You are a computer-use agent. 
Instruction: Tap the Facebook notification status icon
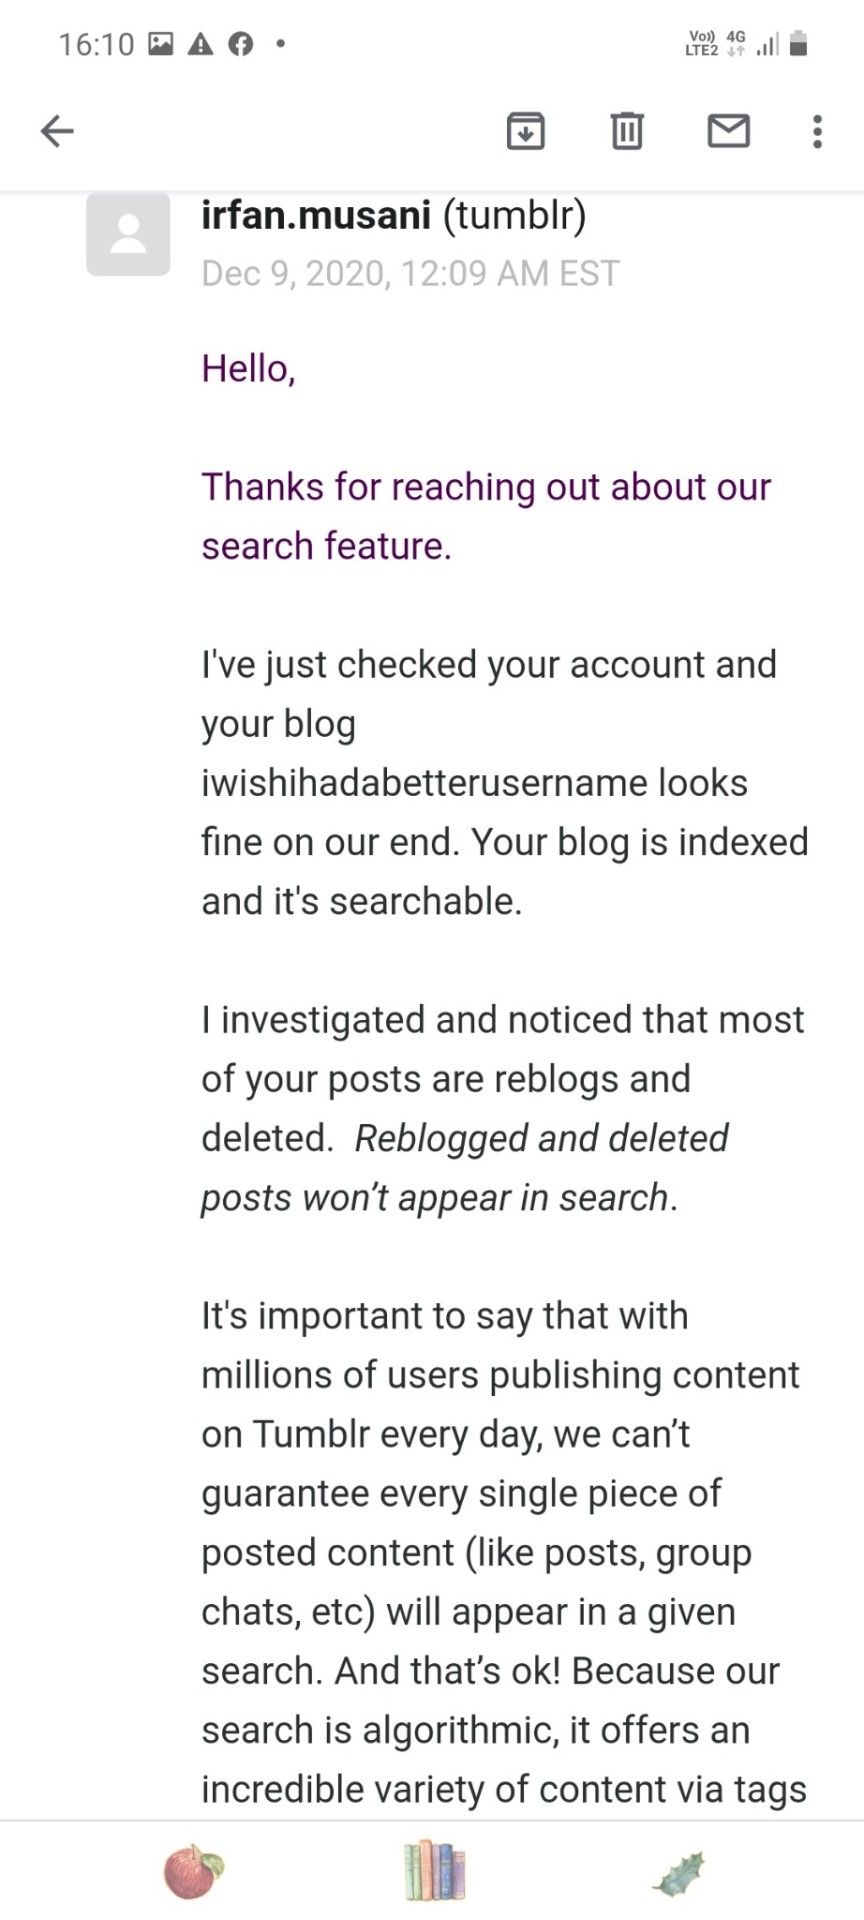pyautogui.click(x=241, y=44)
